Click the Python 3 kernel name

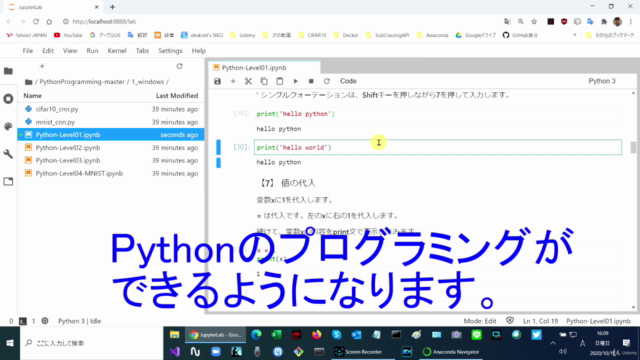click(x=602, y=81)
